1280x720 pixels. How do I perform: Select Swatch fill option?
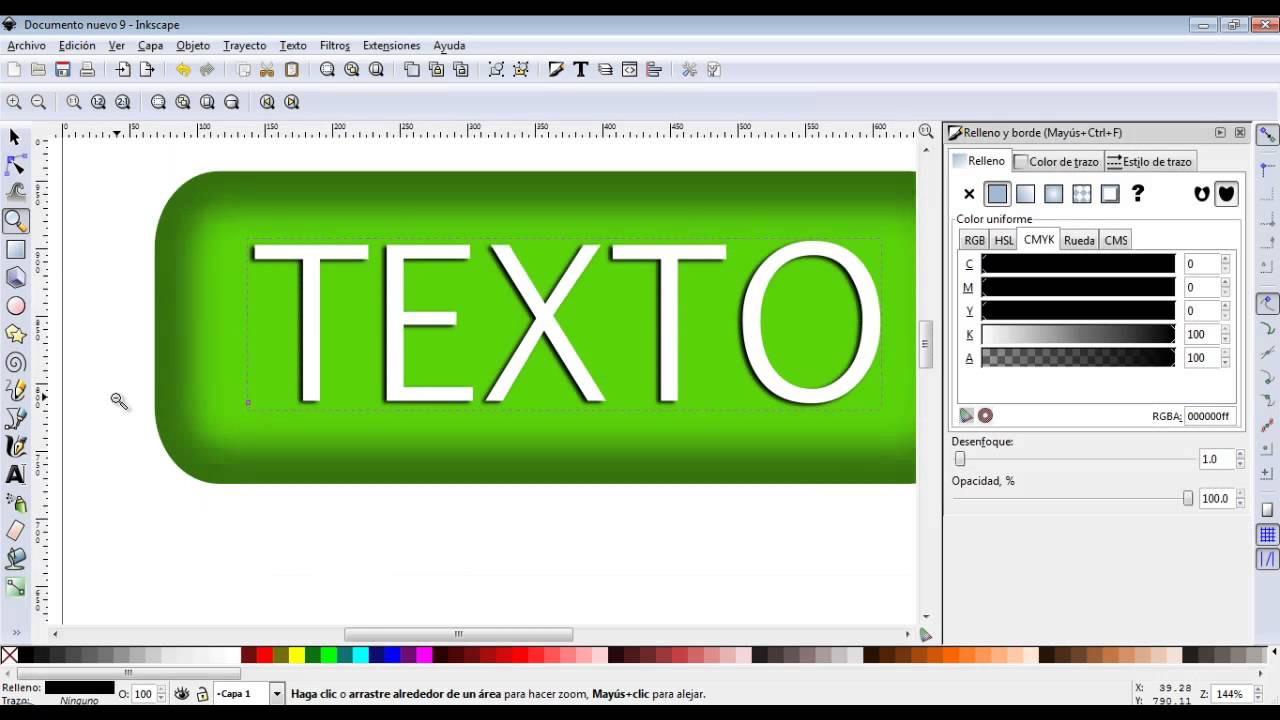1109,194
